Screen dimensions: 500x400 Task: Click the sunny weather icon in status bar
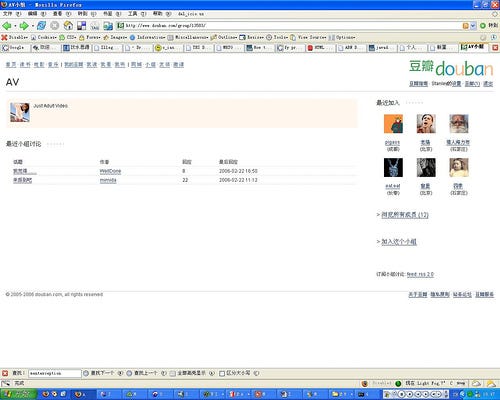[x=491, y=383]
